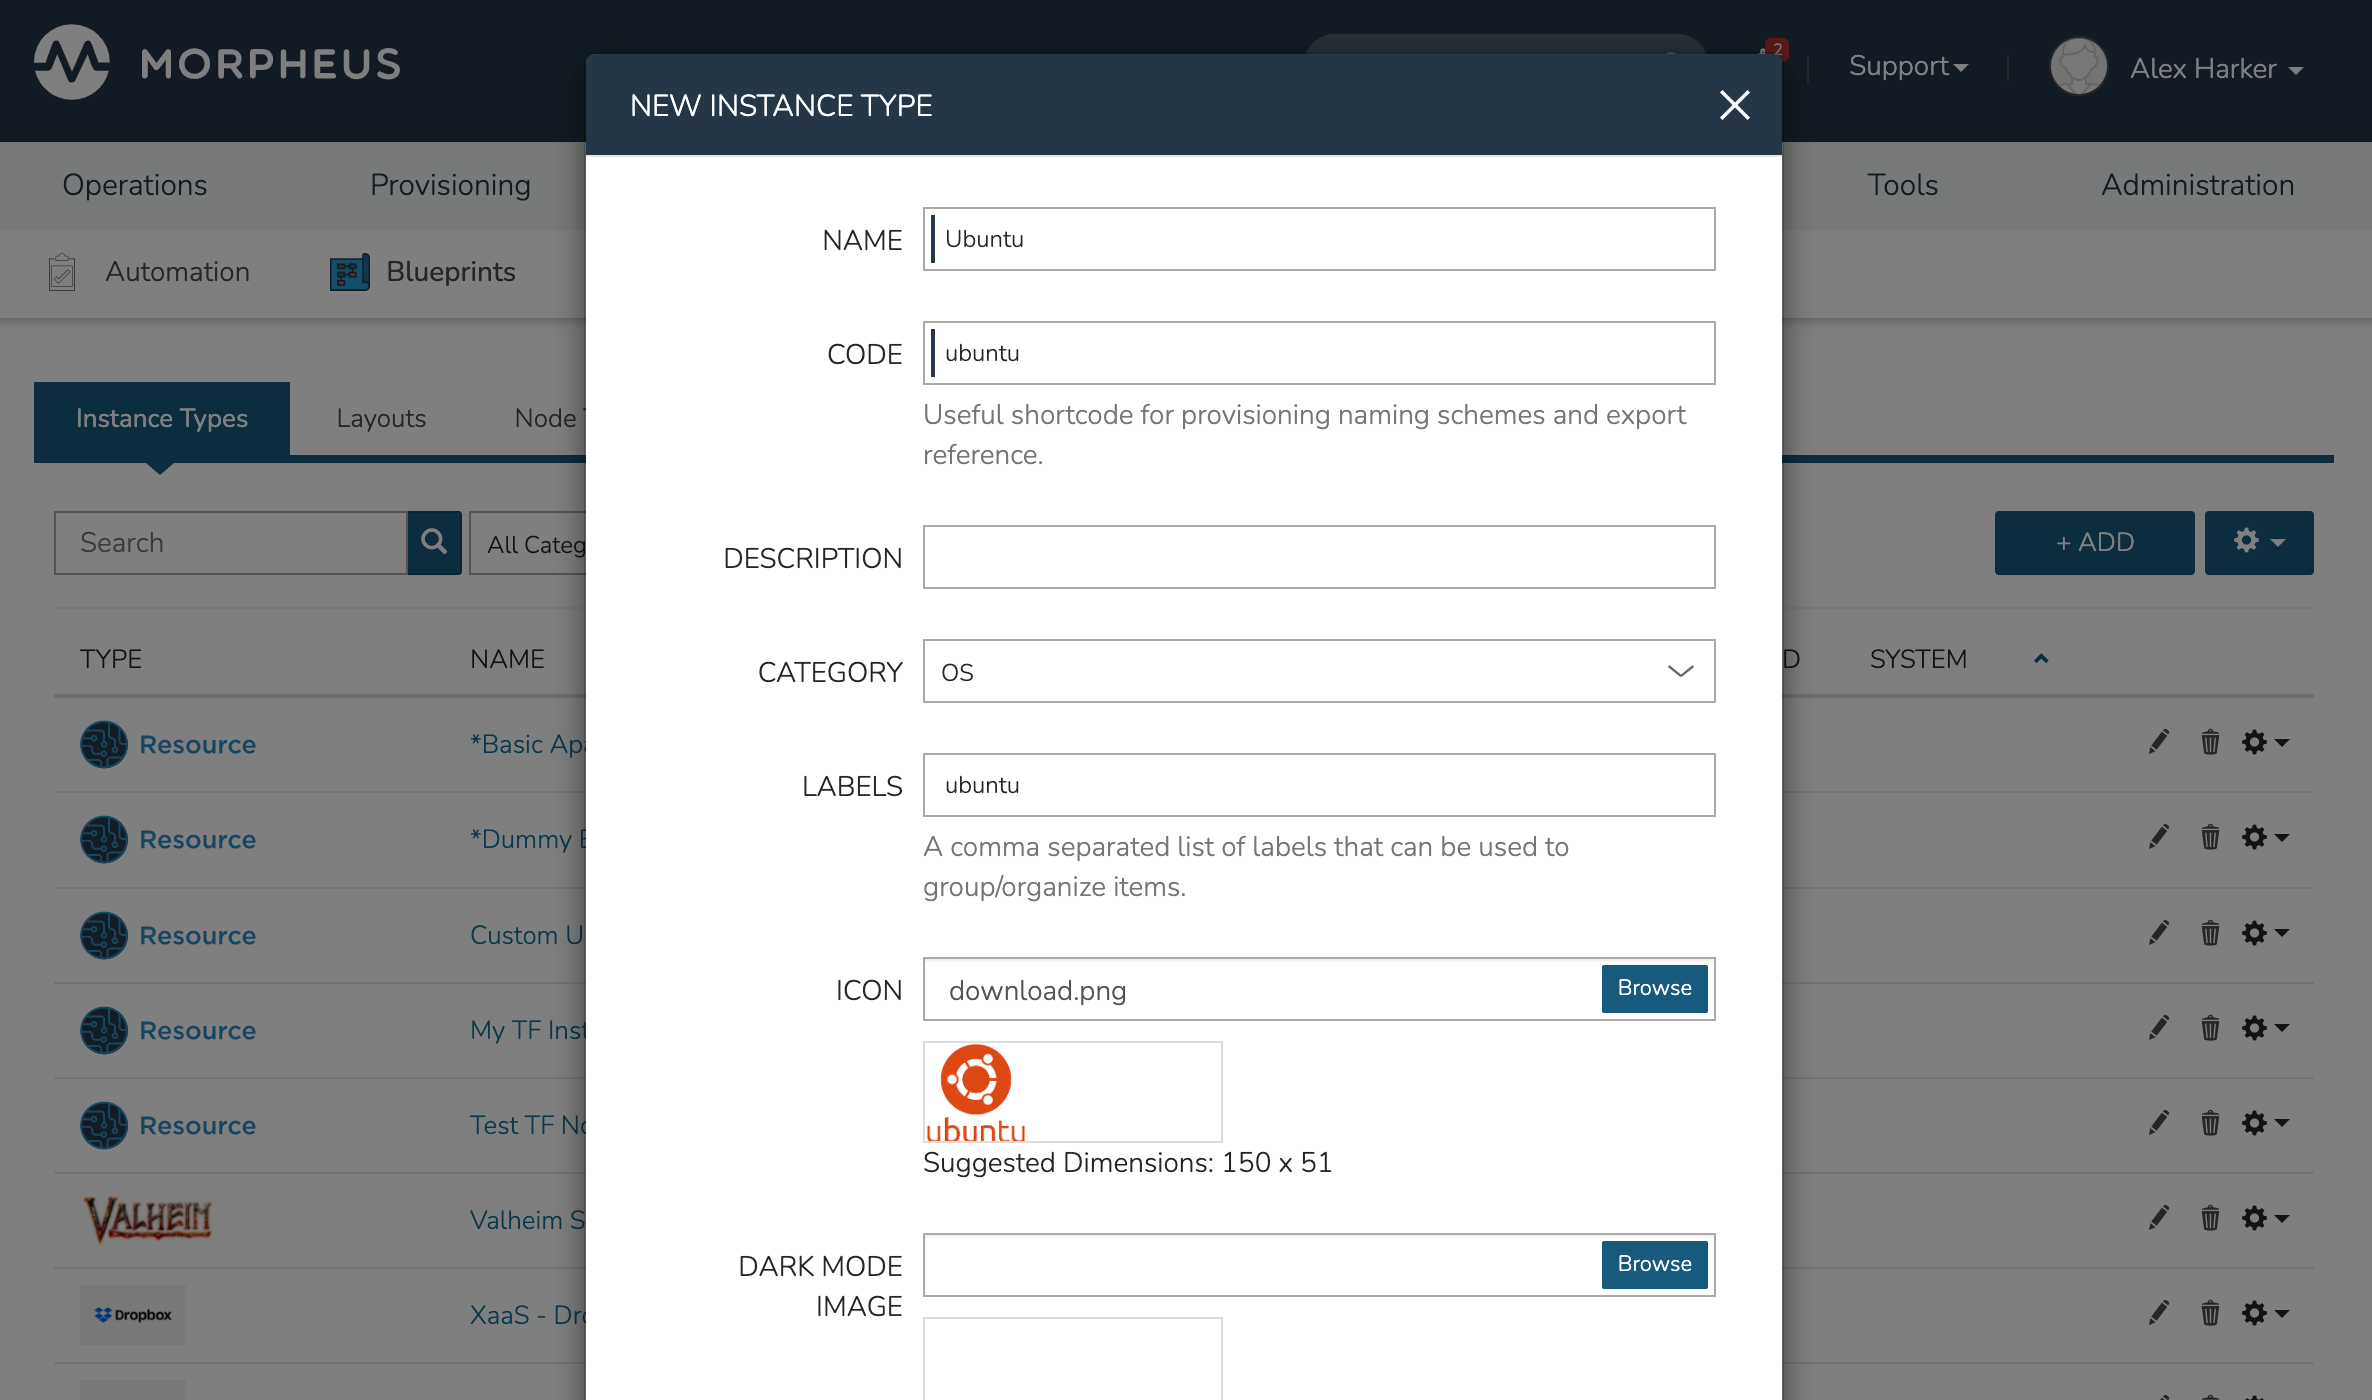This screenshot has width=2372, height=1400.
Task: Click Alex Harker's user avatar
Action: click(2078, 67)
